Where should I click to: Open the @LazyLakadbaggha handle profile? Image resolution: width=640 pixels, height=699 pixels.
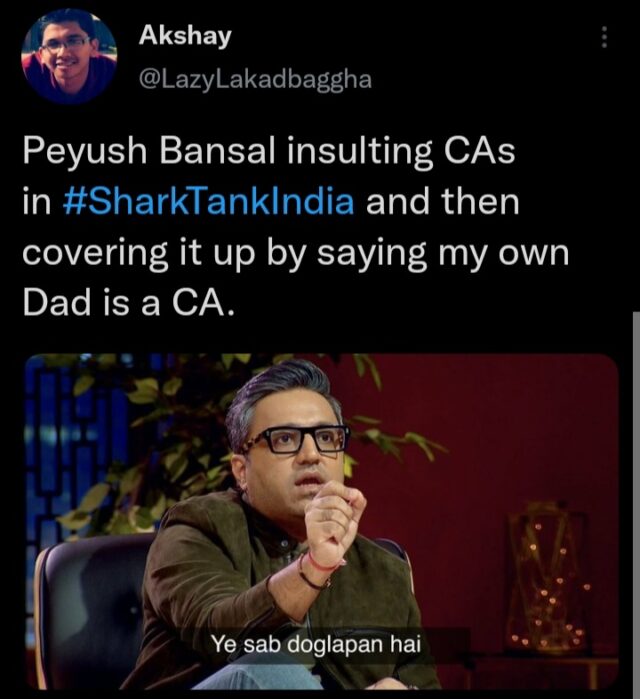click(255, 80)
